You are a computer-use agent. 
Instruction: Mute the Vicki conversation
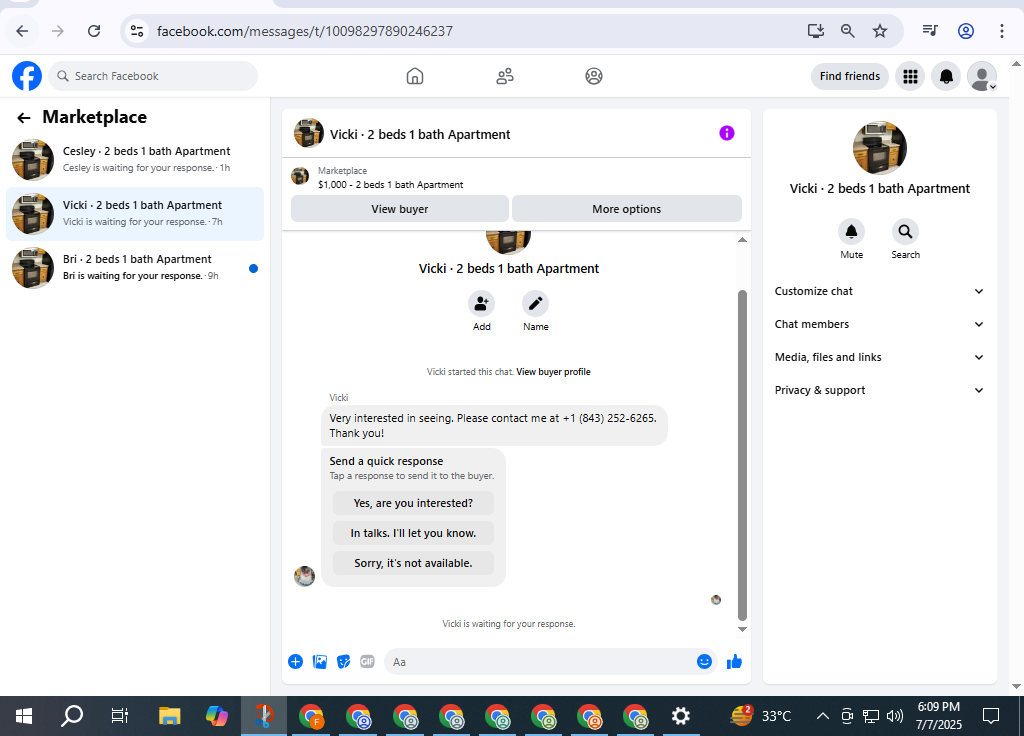pyautogui.click(x=852, y=231)
